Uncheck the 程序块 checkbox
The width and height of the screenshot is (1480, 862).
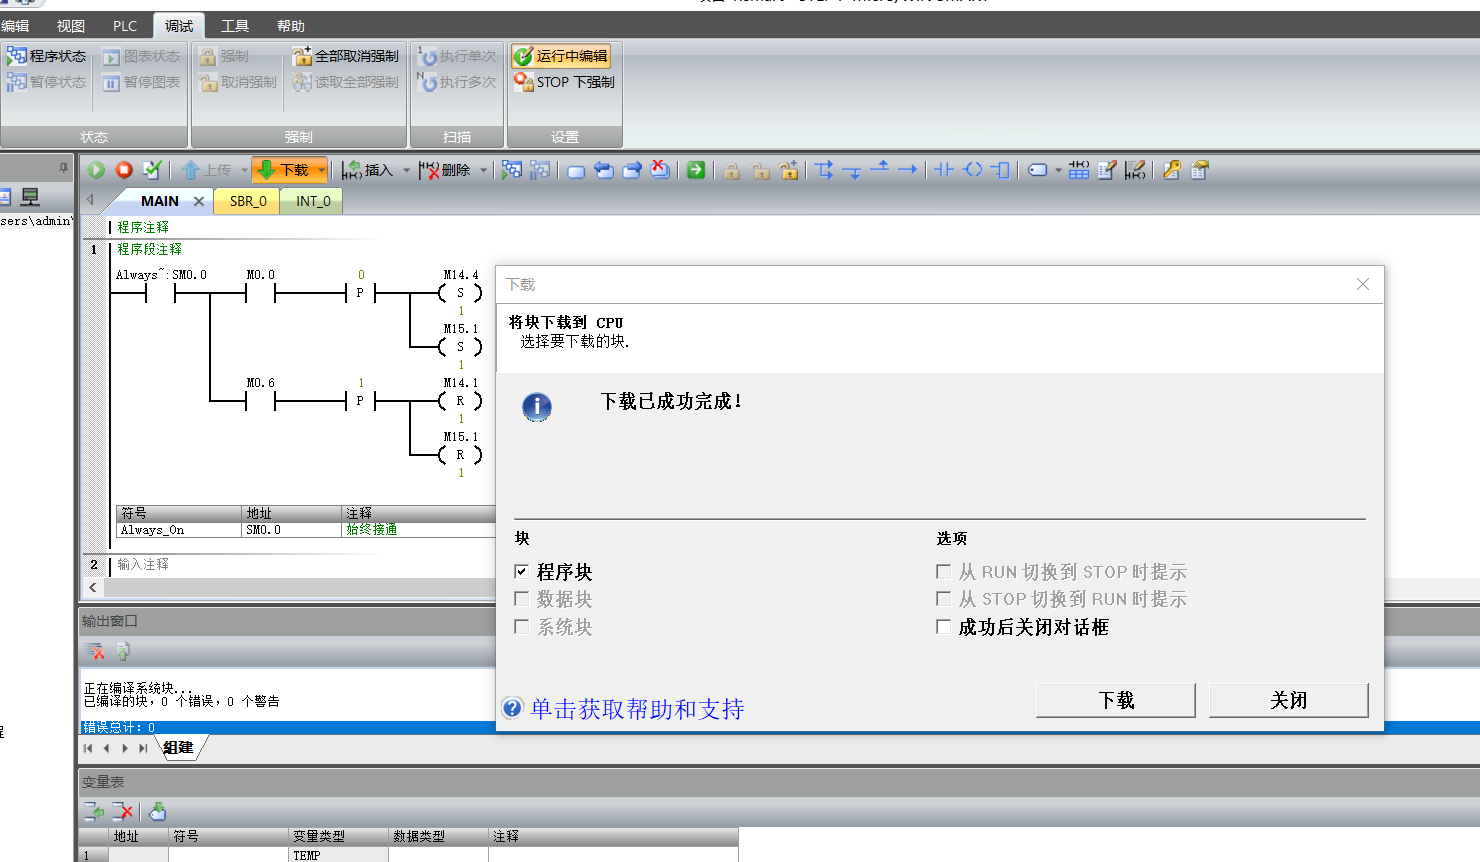coord(521,572)
